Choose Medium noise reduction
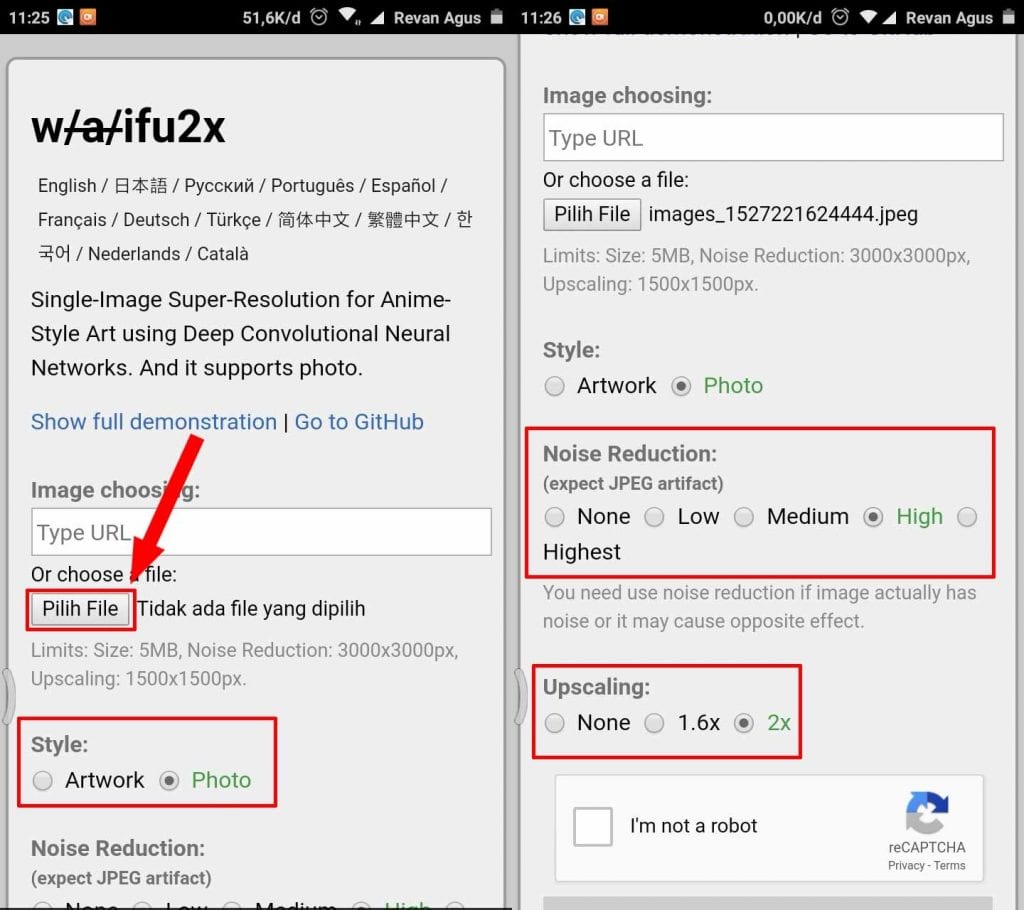Image resolution: width=1024 pixels, height=910 pixels. [x=744, y=517]
